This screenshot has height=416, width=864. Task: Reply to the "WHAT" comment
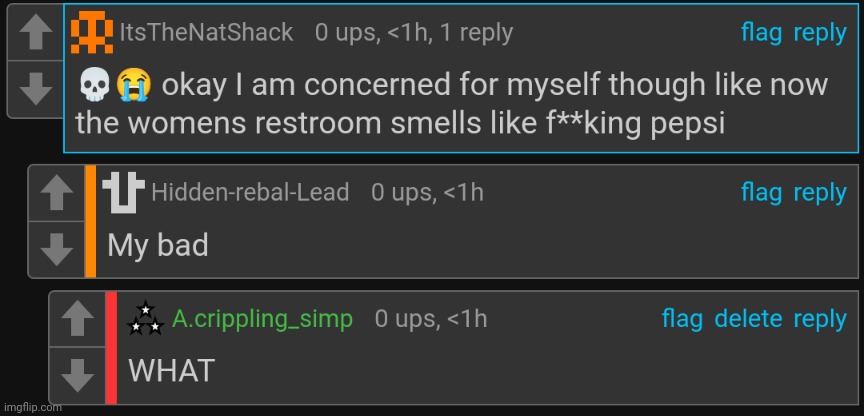click(x=820, y=320)
